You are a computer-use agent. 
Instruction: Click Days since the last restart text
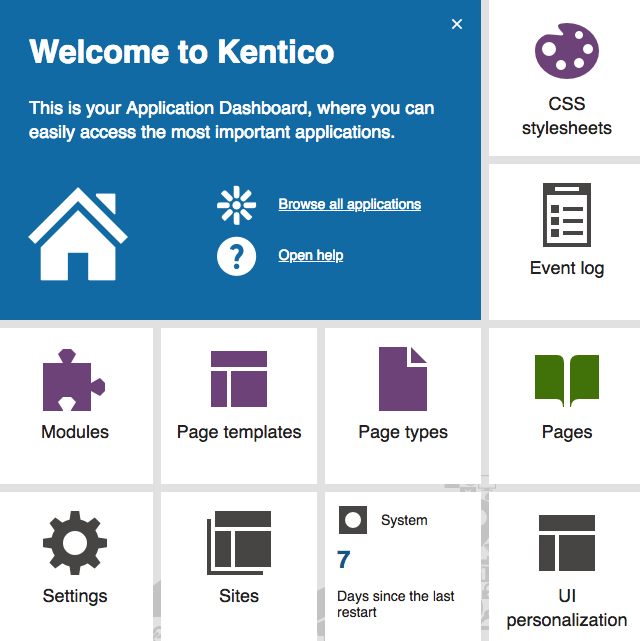pos(396,604)
